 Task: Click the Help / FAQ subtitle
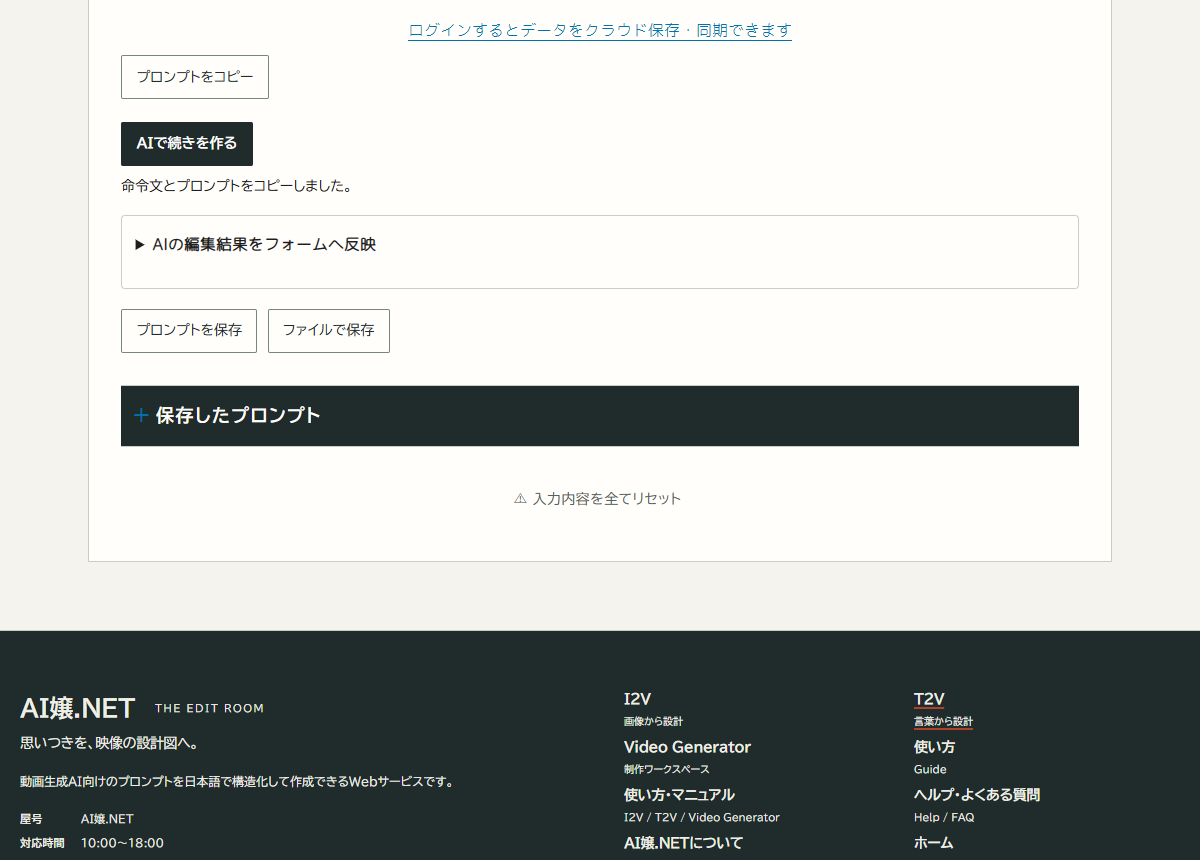click(944, 817)
